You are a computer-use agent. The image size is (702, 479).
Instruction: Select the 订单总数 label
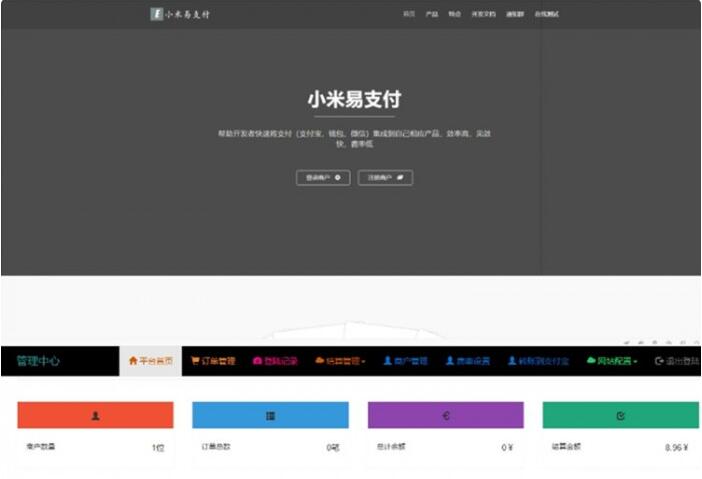pos(216,446)
